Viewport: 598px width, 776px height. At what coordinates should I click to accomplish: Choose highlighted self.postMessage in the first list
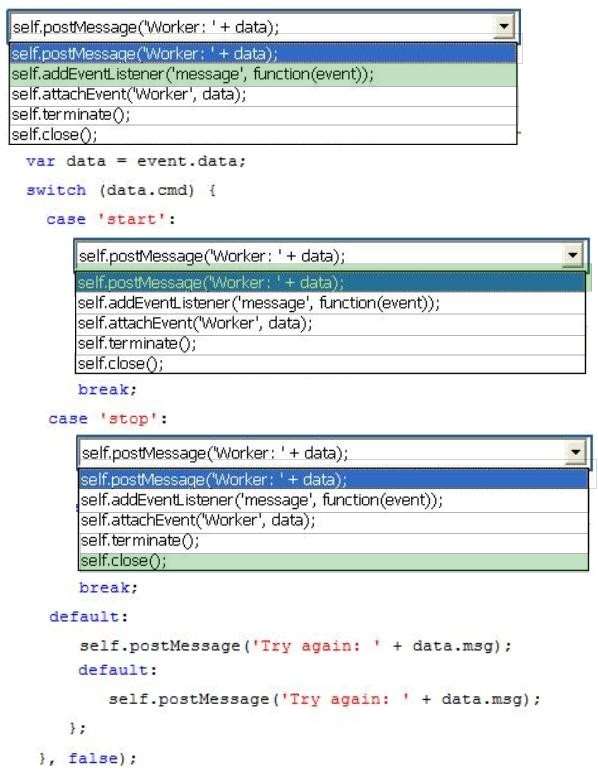click(x=263, y=53)
